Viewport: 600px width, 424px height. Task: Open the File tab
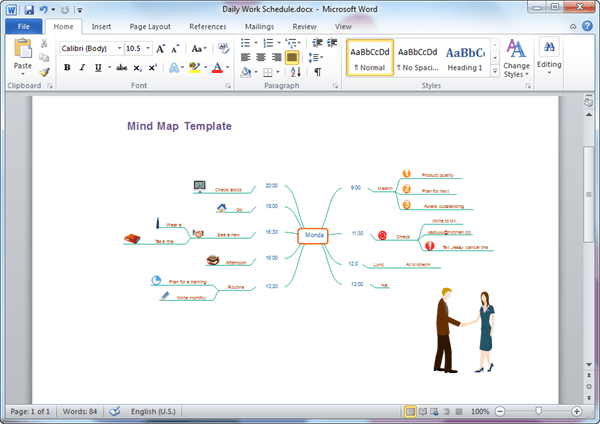pyautogui.click(x=24, y=26)
